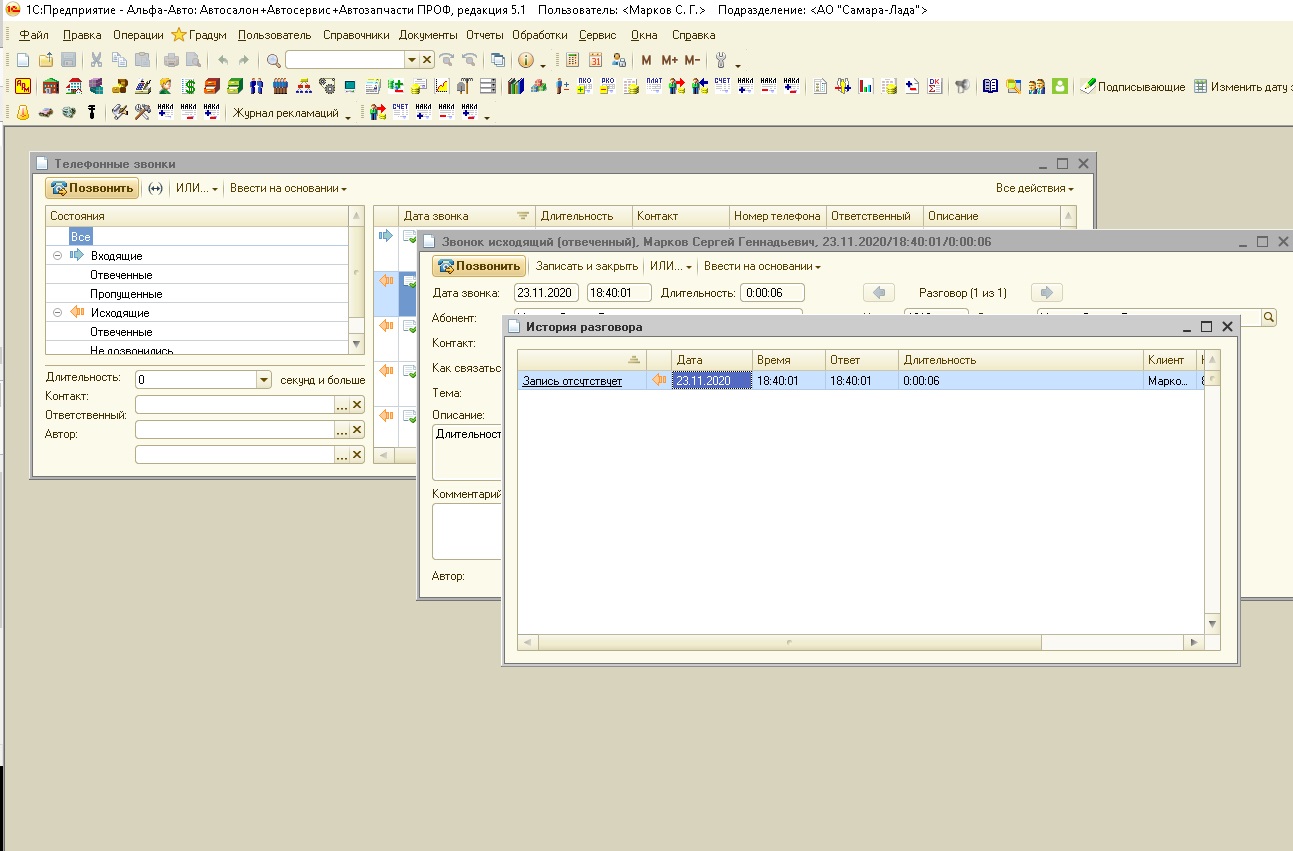This screenshot has height=851, width=1293.
Task: Click the new document icon in main toolbar
Action: pos(23,60)
